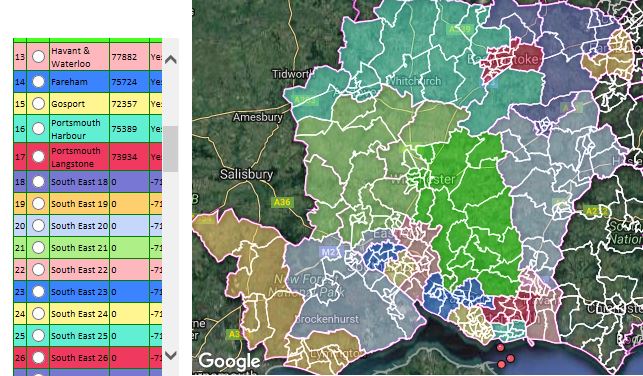The width and height of the screenshot is (643, 376).
Task: Select the Portsmouth Harbour radio button
Action: tap(38, 129)
